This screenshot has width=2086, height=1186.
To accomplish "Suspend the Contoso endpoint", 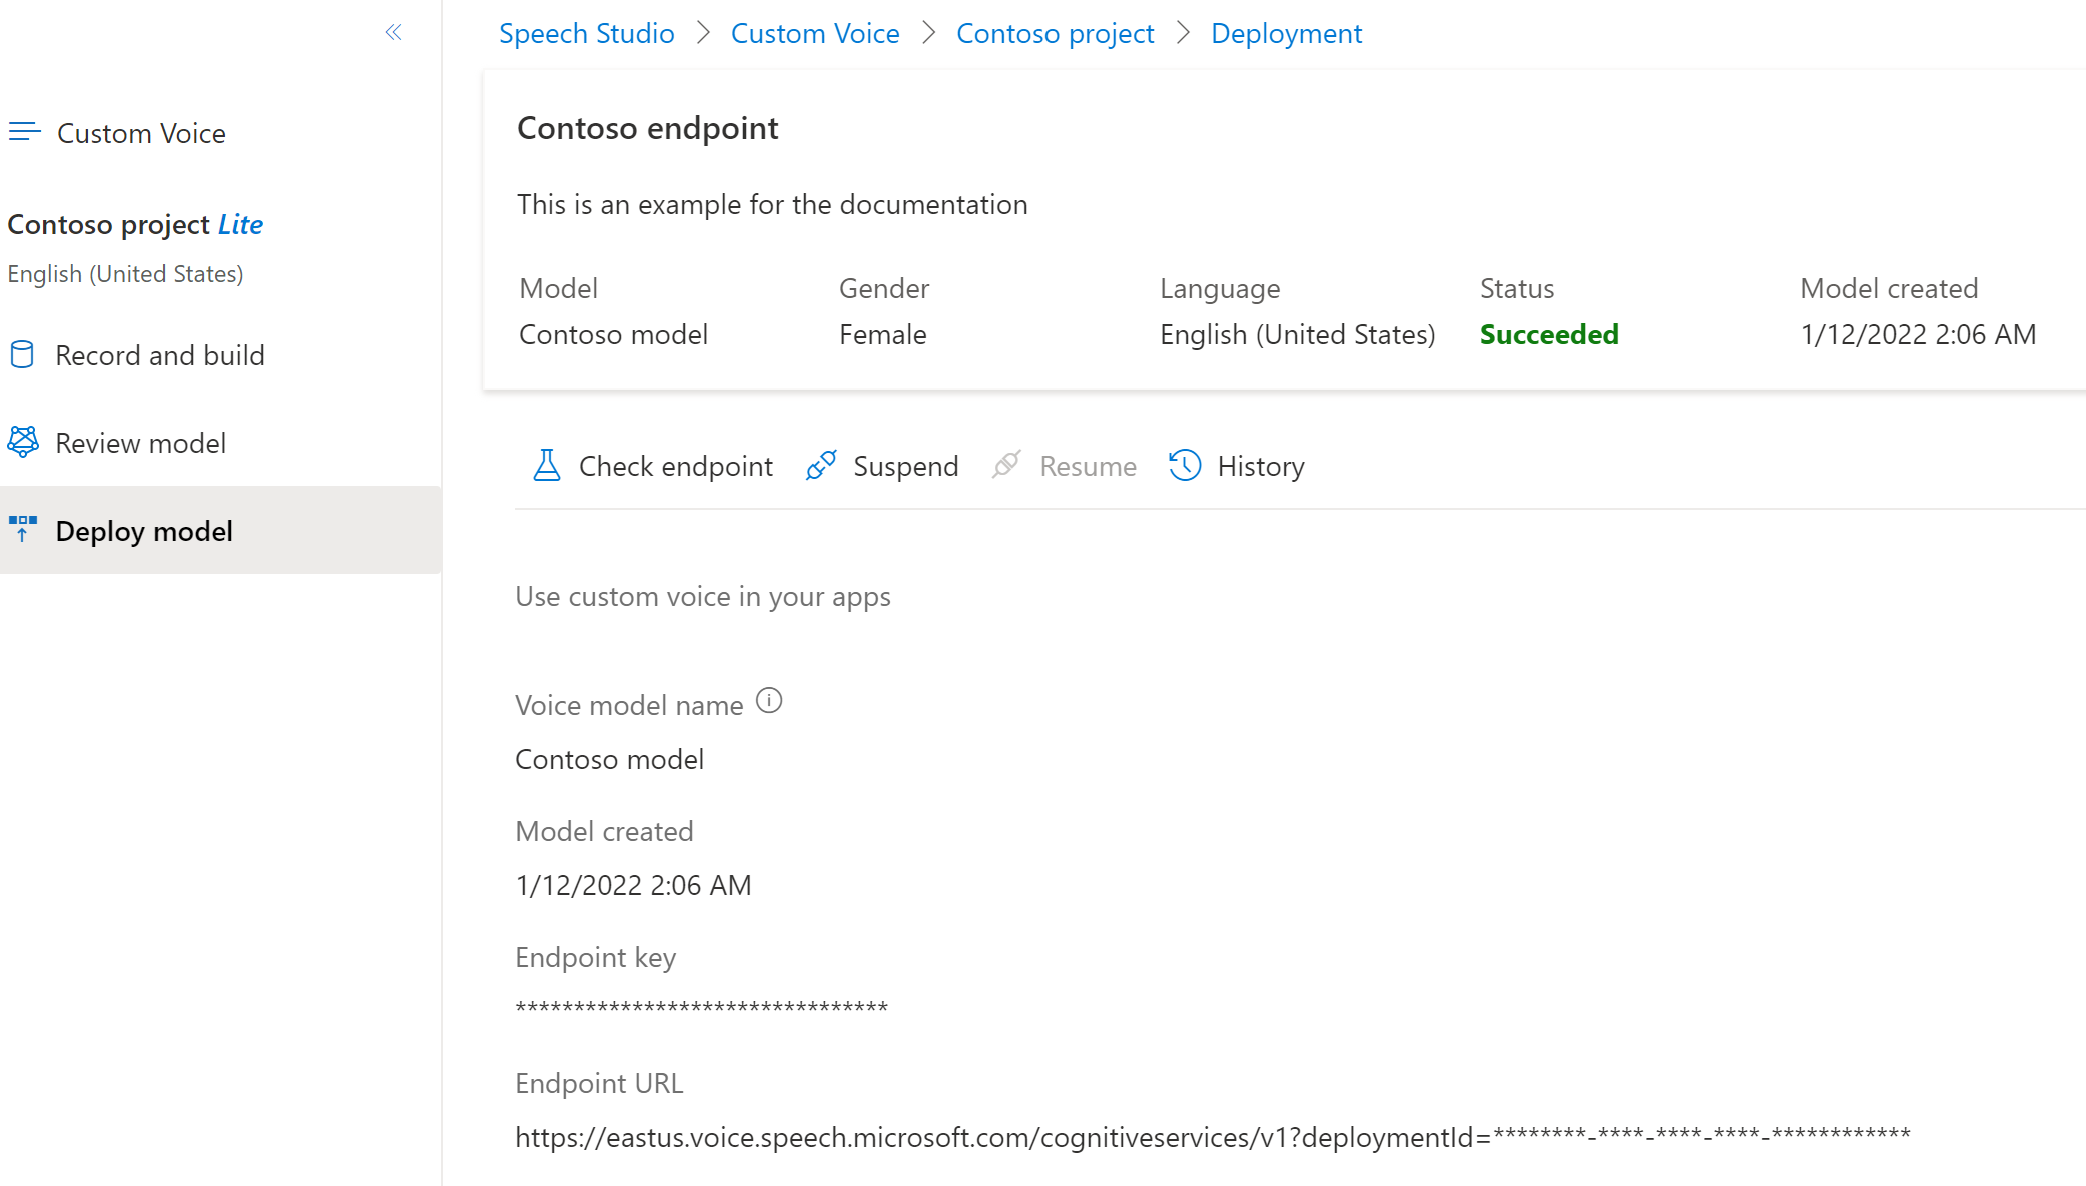I will pyautogui.click(x=905, y=466).
